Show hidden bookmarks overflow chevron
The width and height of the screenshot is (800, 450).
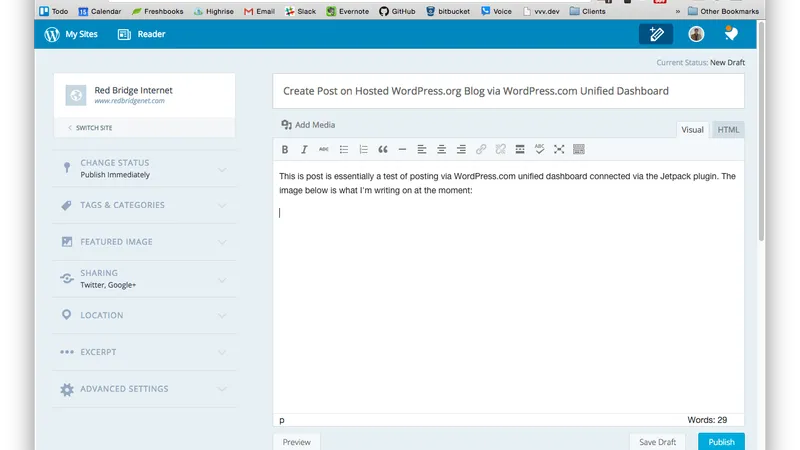(678, 11)
